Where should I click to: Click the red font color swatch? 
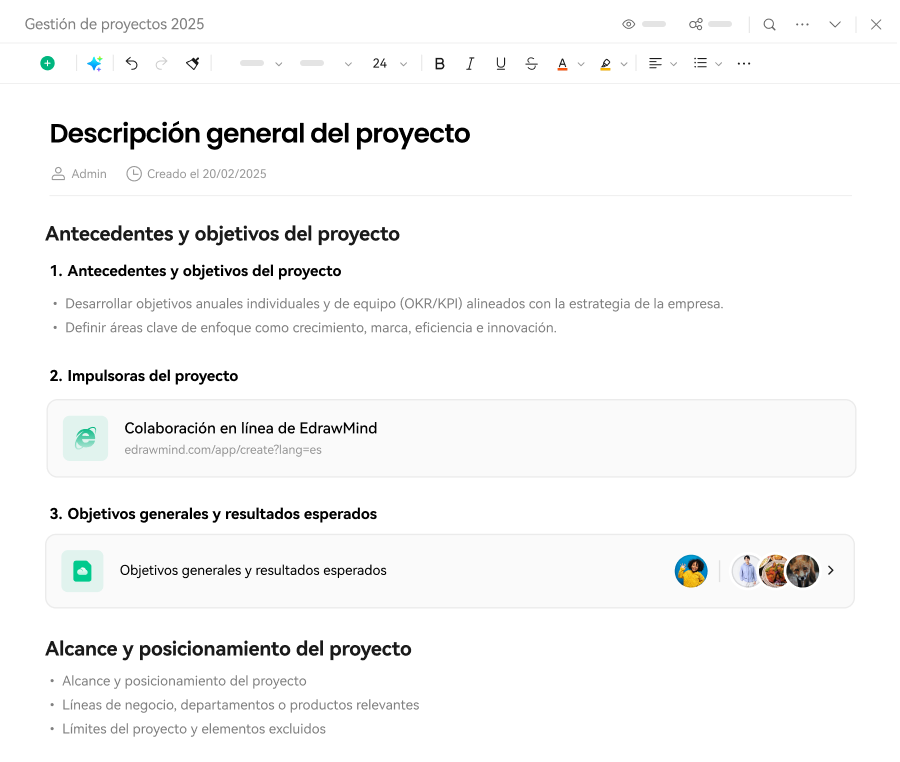pos(562,63)
